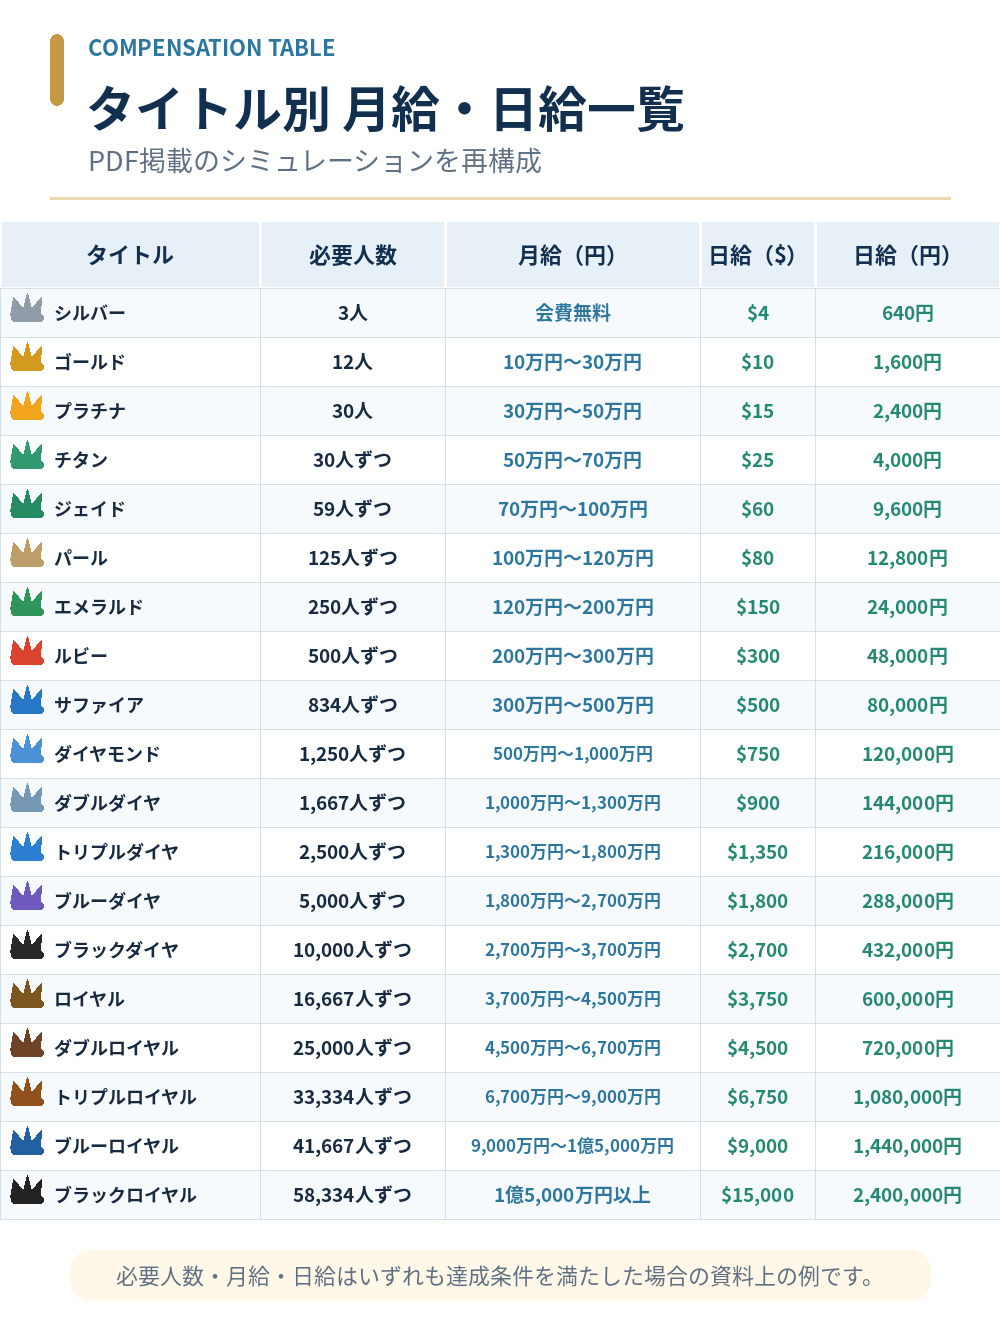Click the crown icon in the ジェイド row
The width and height of the screenshot is (1000, 1320).
pyautogui.click(x=27, y=505)
